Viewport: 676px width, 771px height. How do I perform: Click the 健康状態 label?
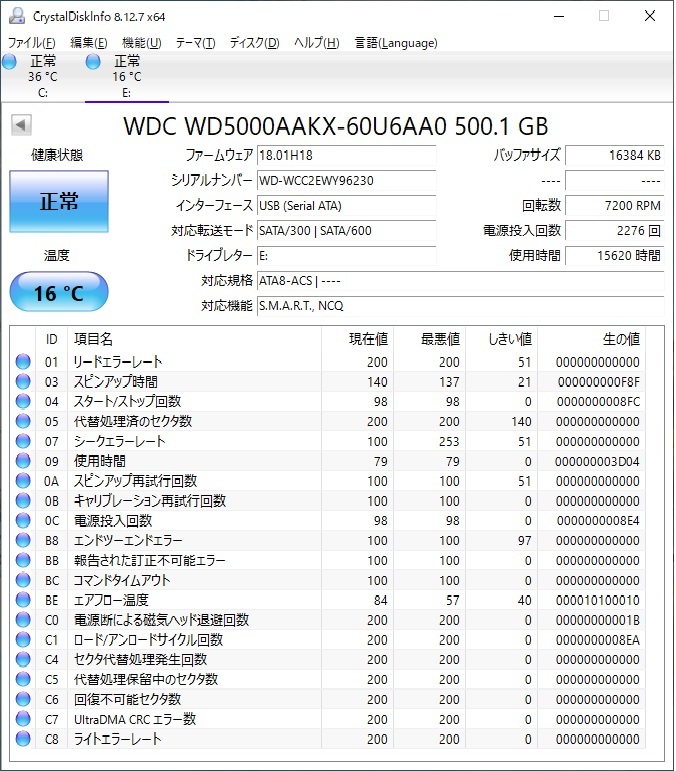coord(57,155)
